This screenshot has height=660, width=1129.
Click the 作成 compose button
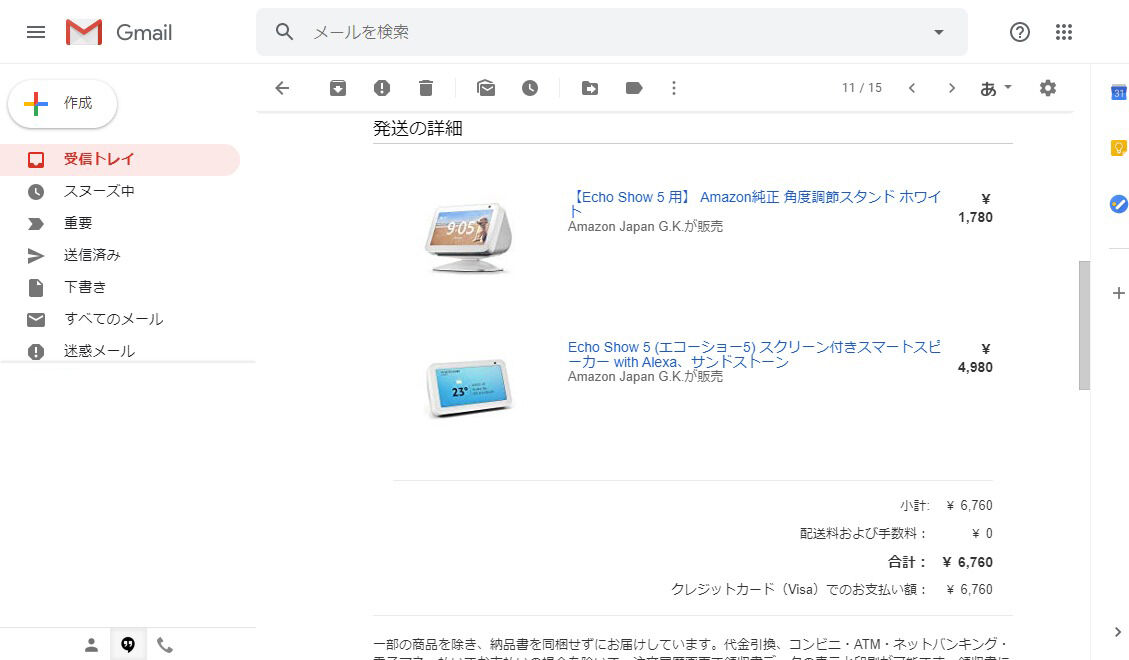(x=63, y=104)
